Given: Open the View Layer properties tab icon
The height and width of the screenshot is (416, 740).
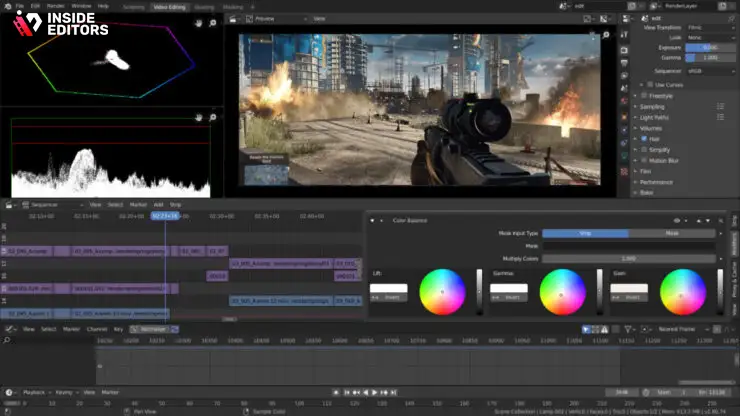Looking at the screenshot, I should (624, 76).
